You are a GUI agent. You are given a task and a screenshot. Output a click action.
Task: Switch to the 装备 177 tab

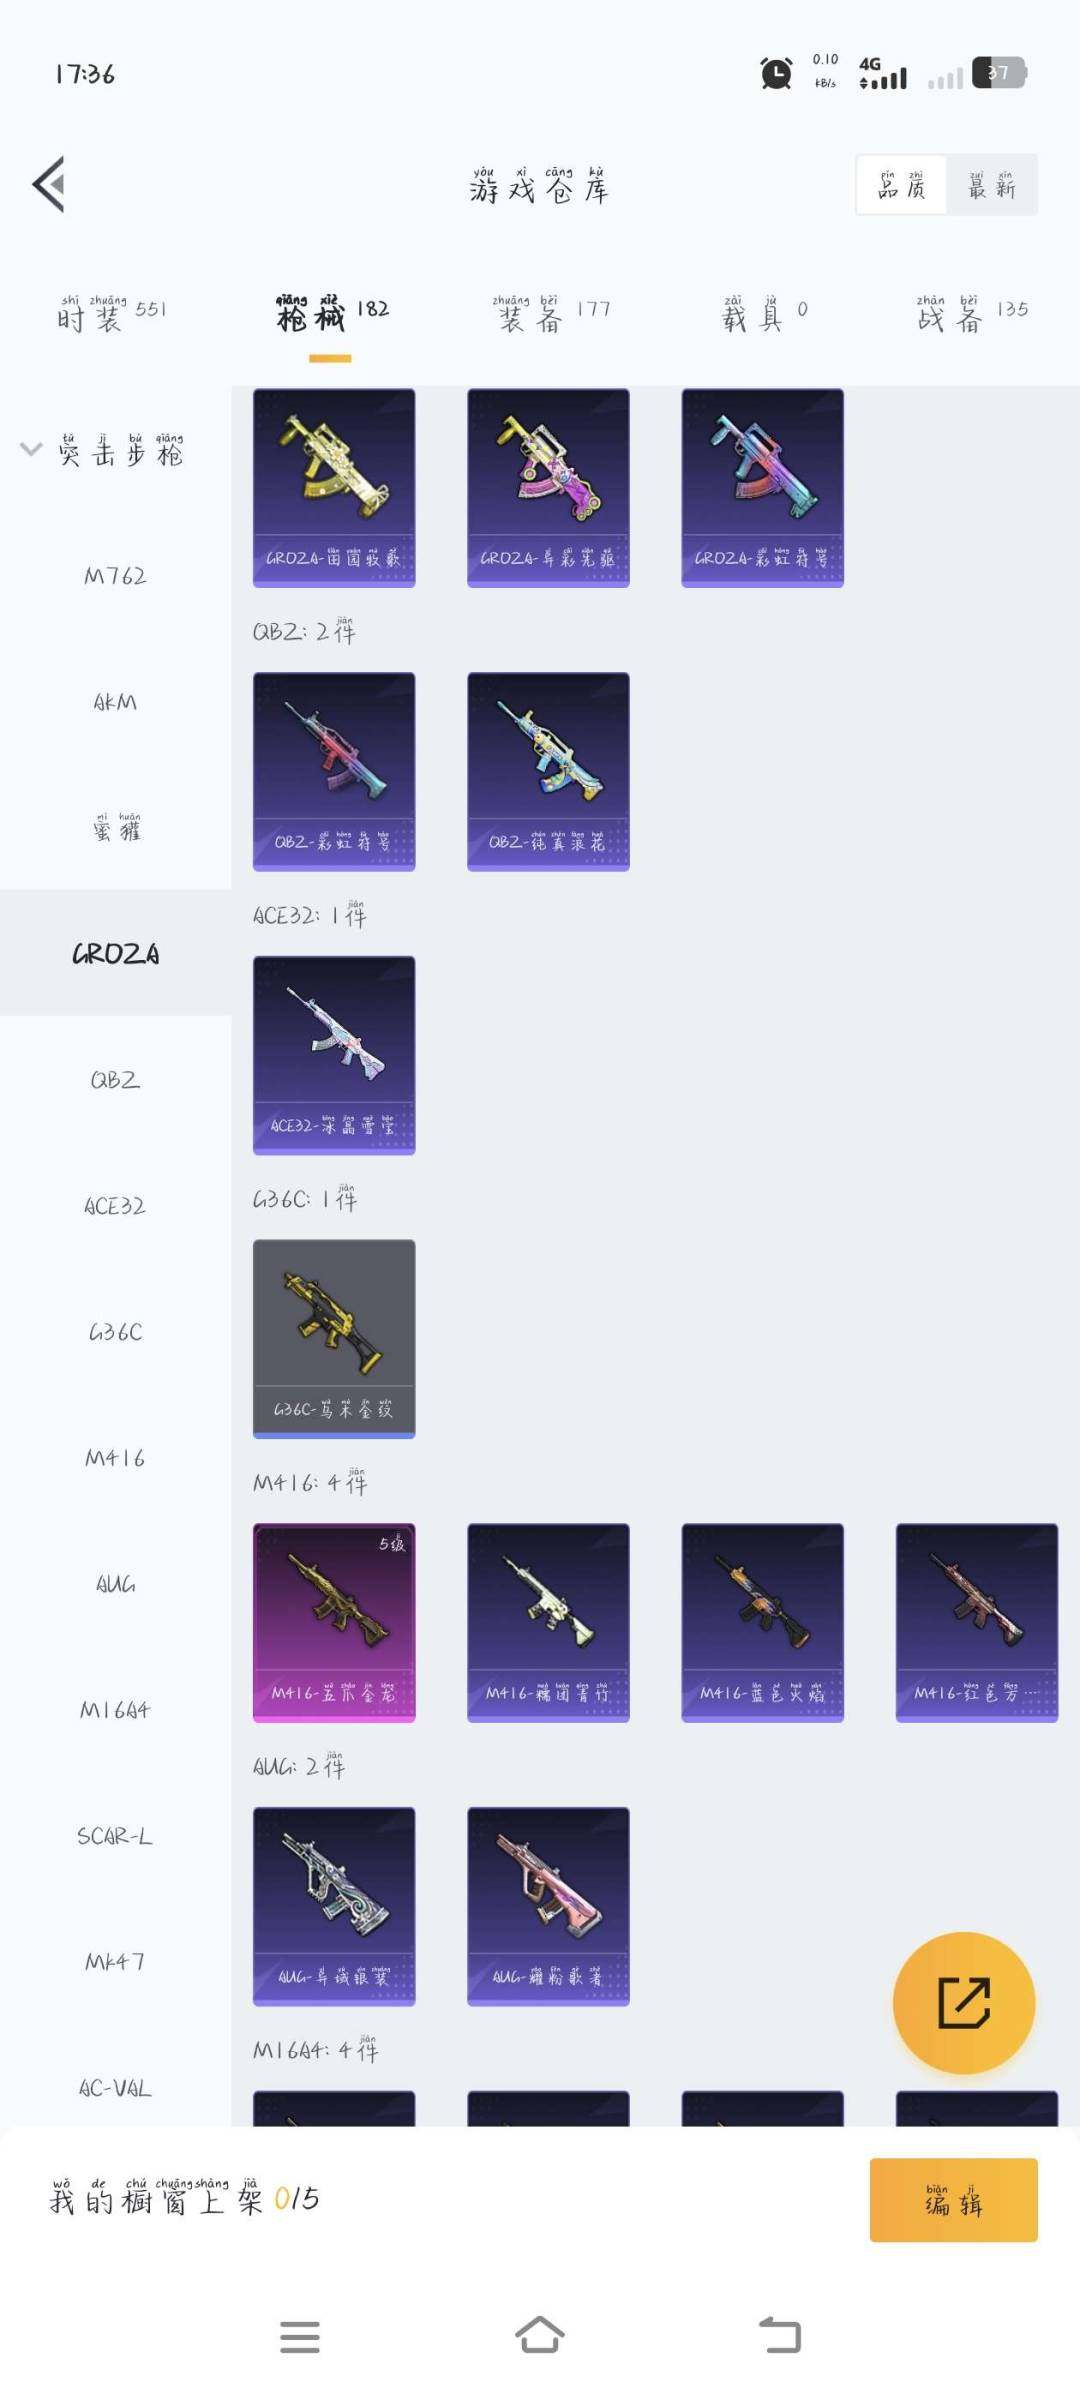click(552, 313)
